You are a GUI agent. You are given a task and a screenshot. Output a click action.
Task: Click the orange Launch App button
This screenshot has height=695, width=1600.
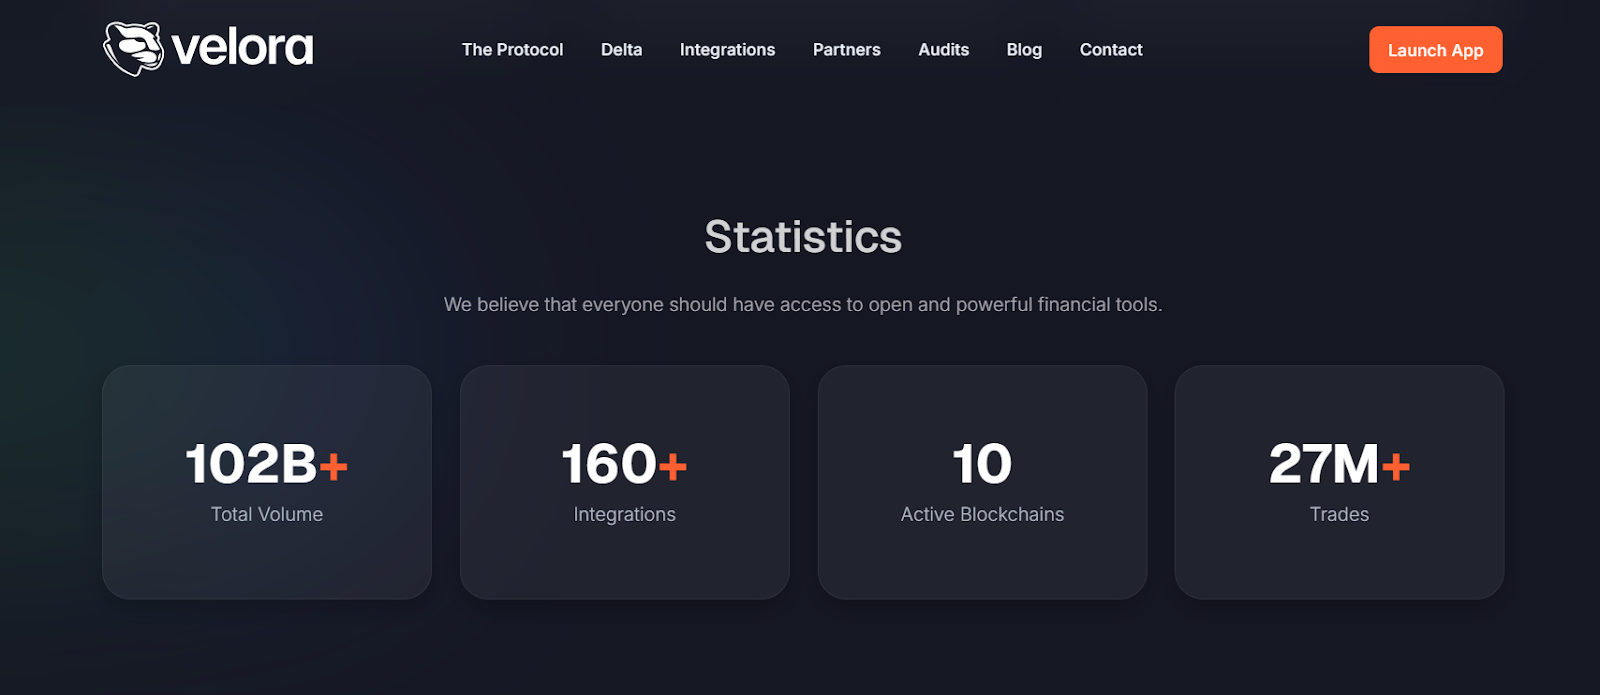coord(1435,50)
